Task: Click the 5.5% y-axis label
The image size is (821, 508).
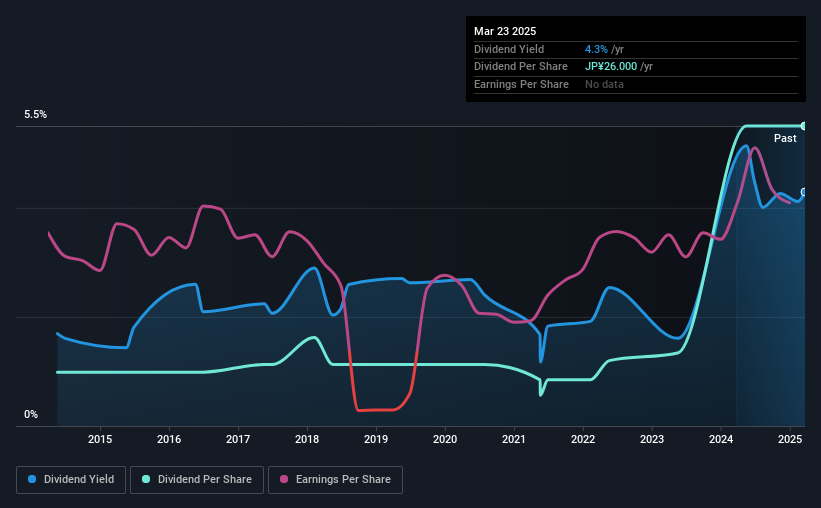Action: point(36,114)
